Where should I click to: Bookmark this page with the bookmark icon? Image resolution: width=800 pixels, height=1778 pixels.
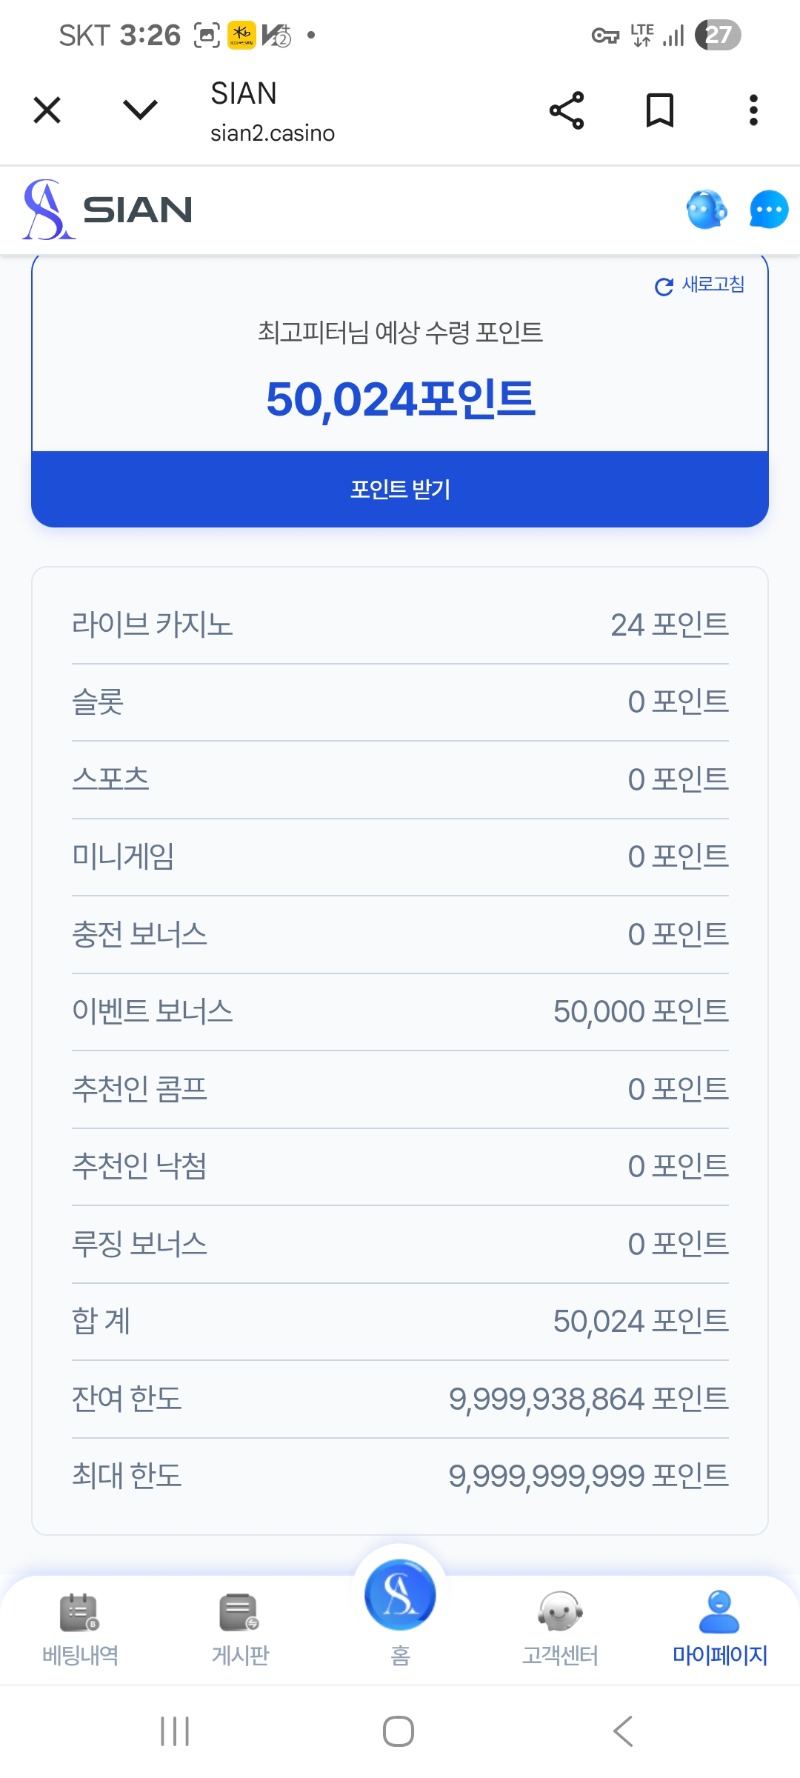coord(659,110)
